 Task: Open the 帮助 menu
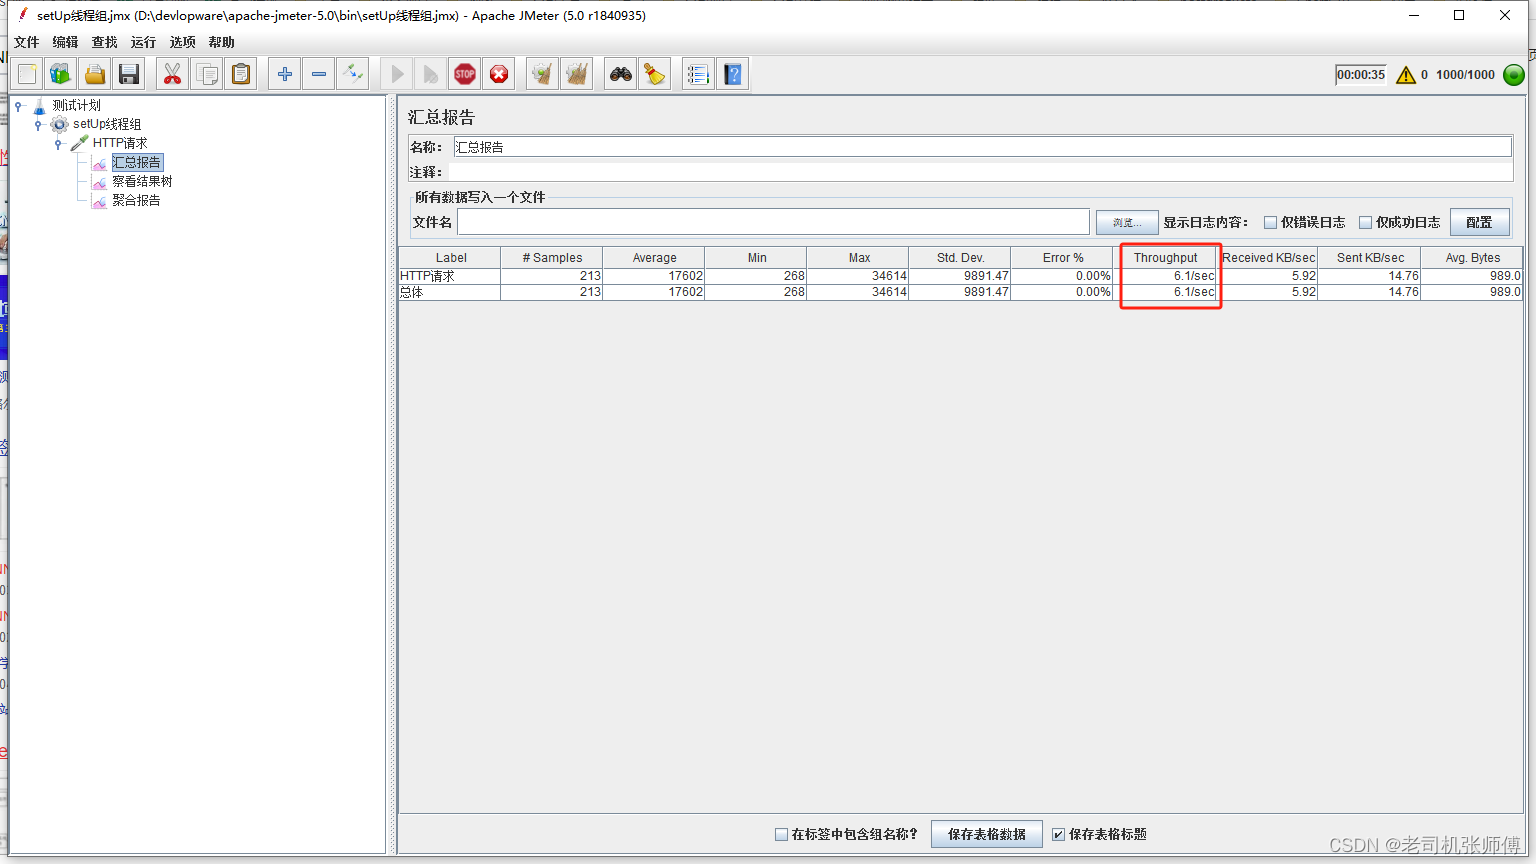coord(222,42)
